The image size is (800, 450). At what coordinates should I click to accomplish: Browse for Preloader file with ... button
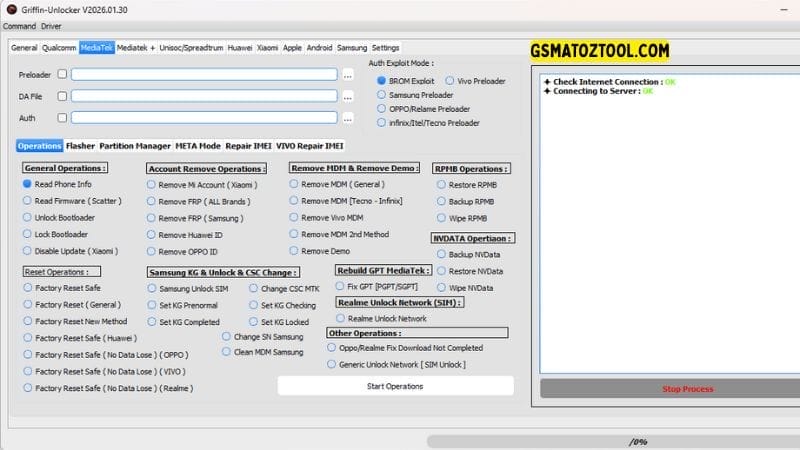tap(348, 74)
